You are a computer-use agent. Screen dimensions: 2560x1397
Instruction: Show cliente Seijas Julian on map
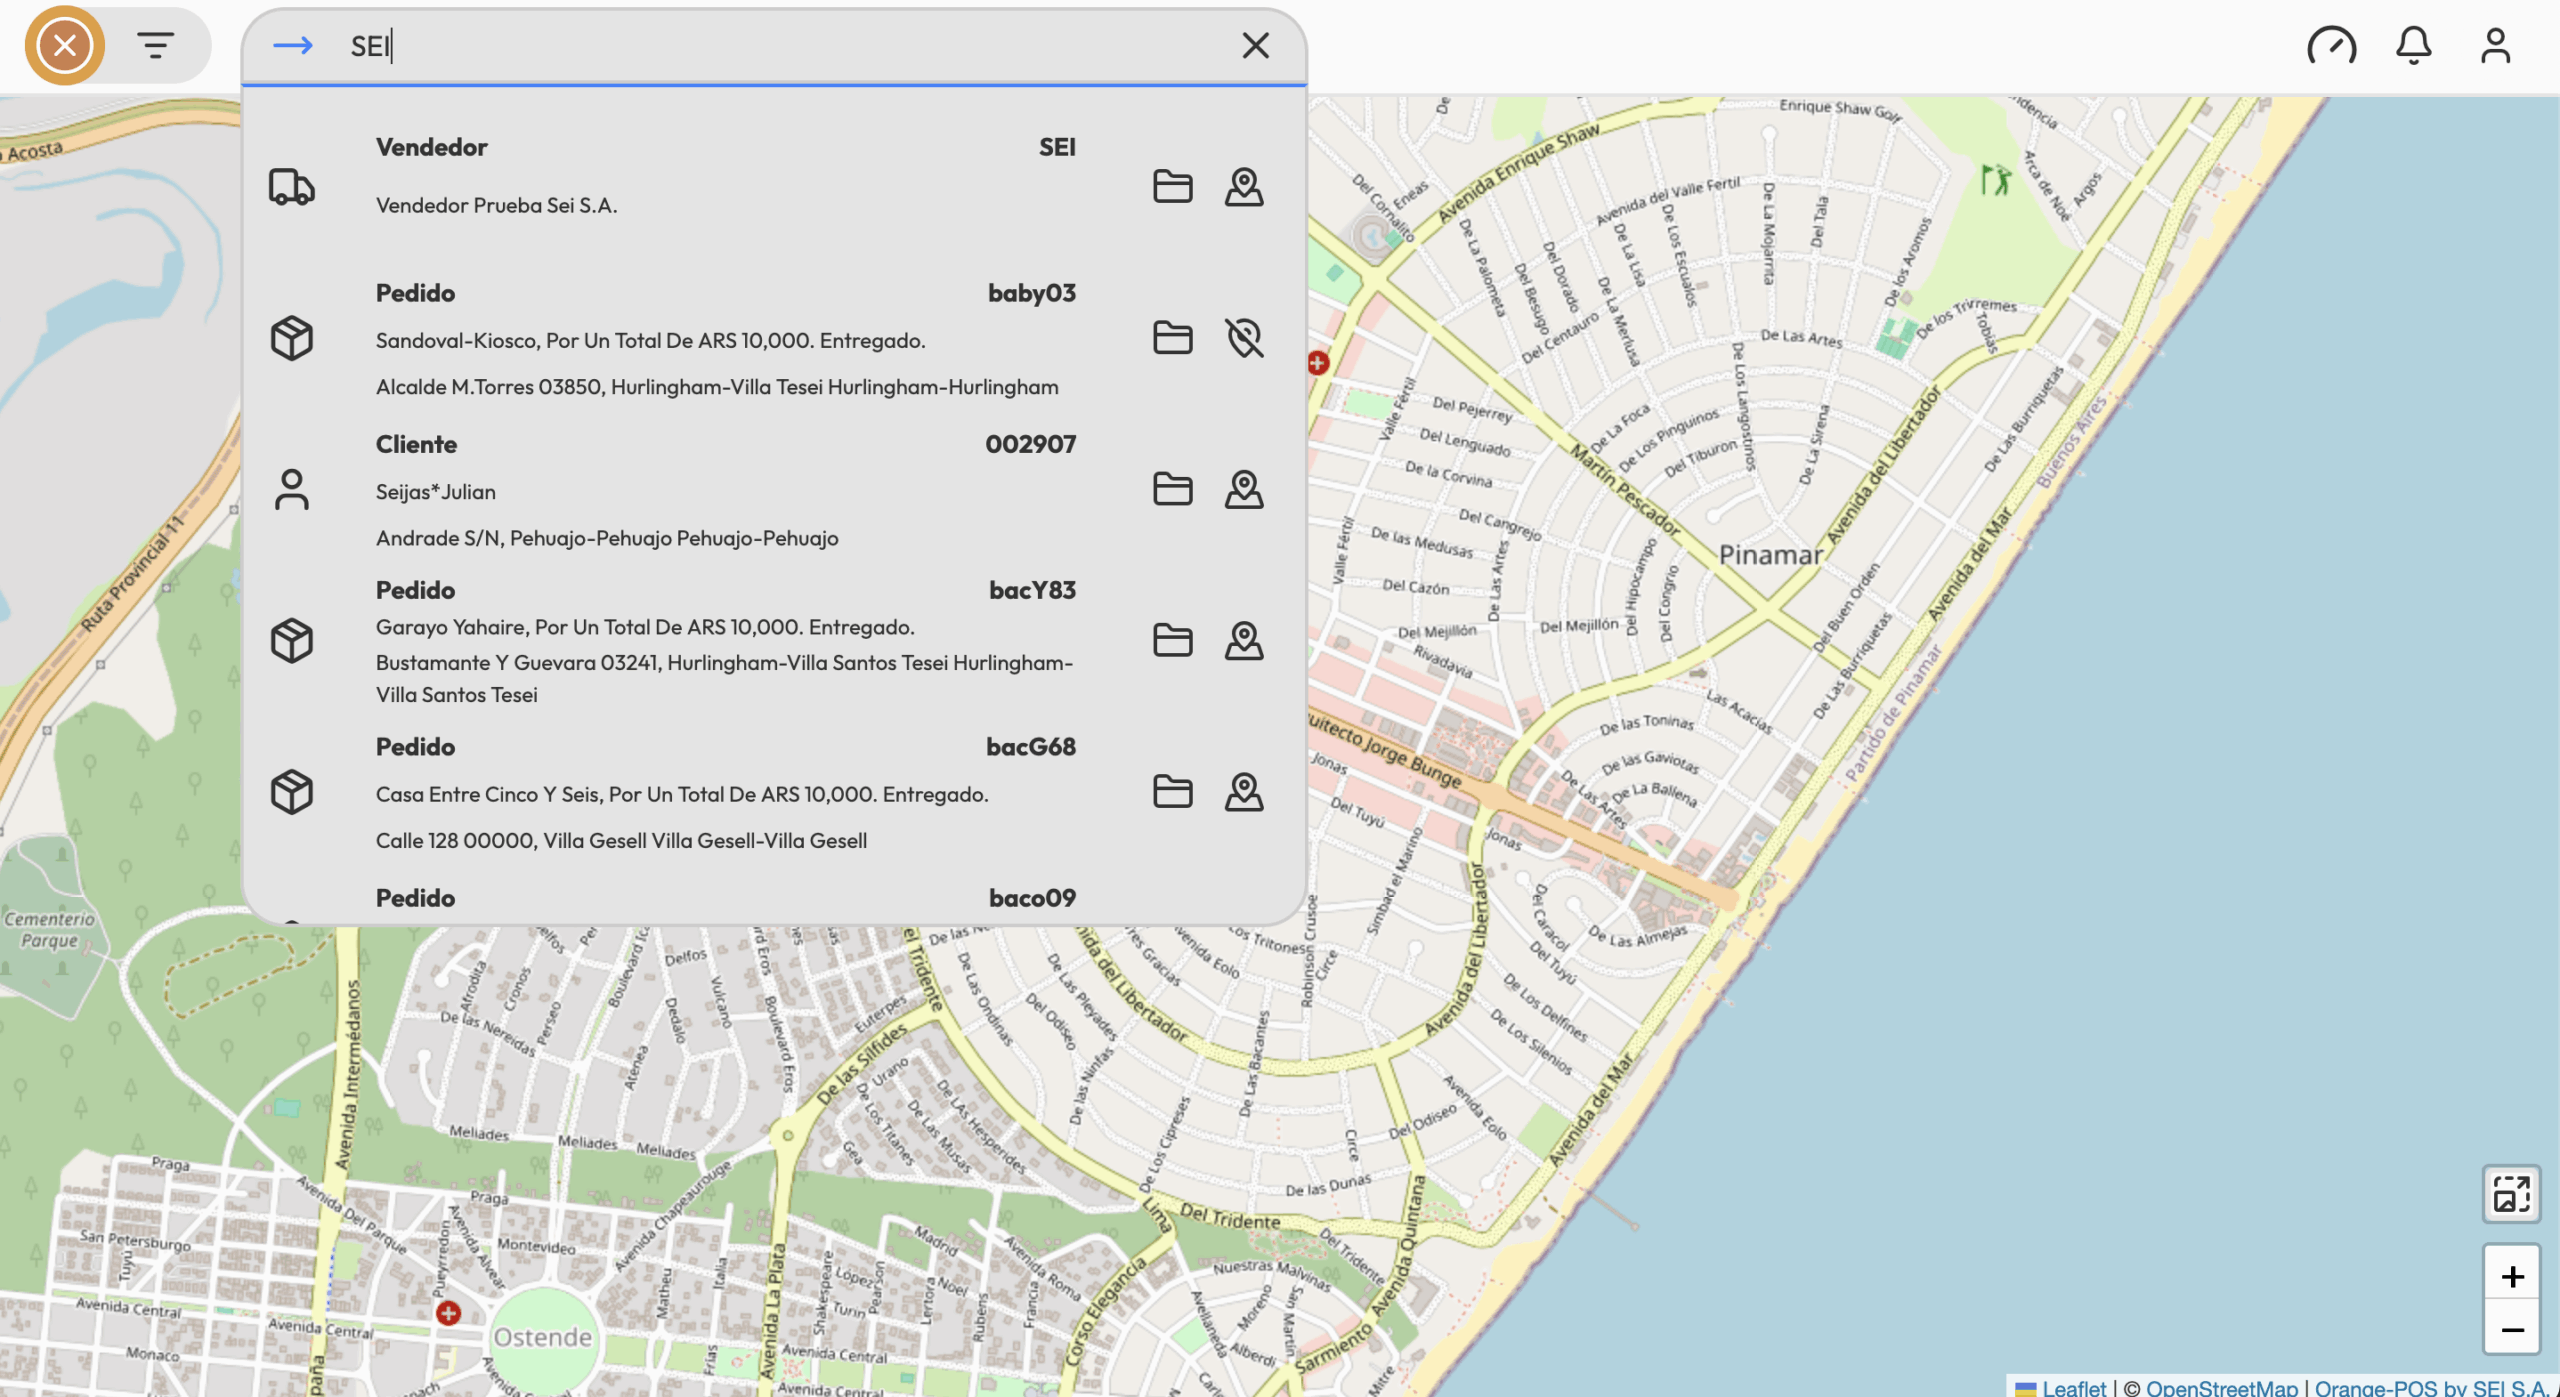pos(1243,490)
